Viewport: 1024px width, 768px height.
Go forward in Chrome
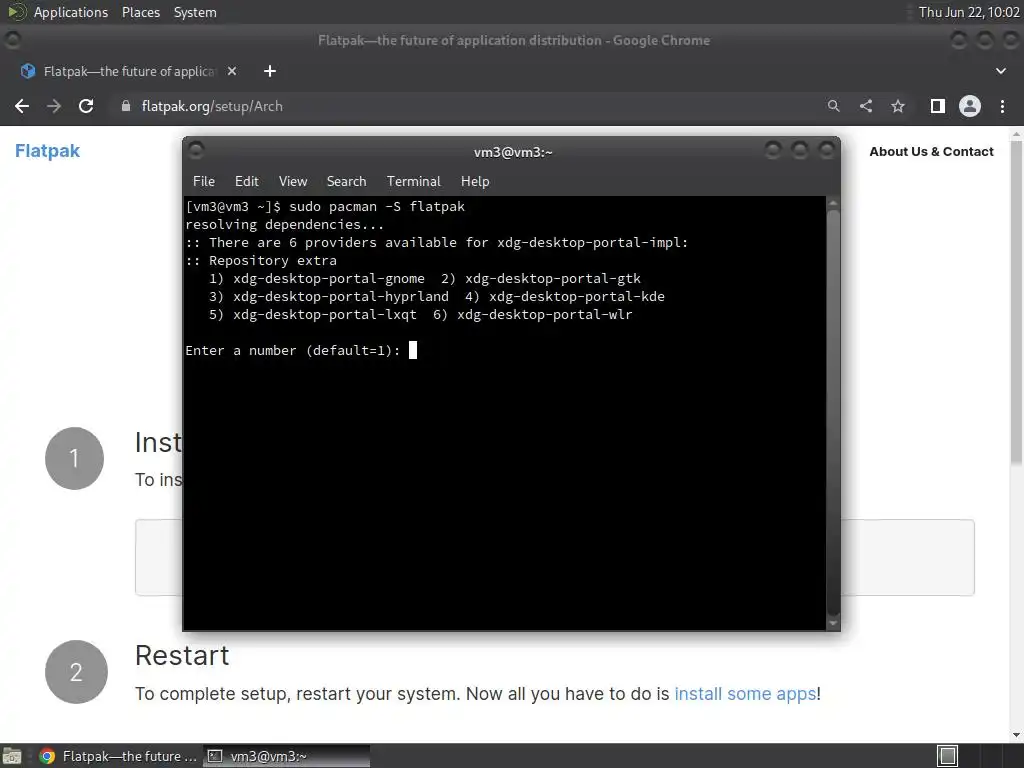(54, 106)
